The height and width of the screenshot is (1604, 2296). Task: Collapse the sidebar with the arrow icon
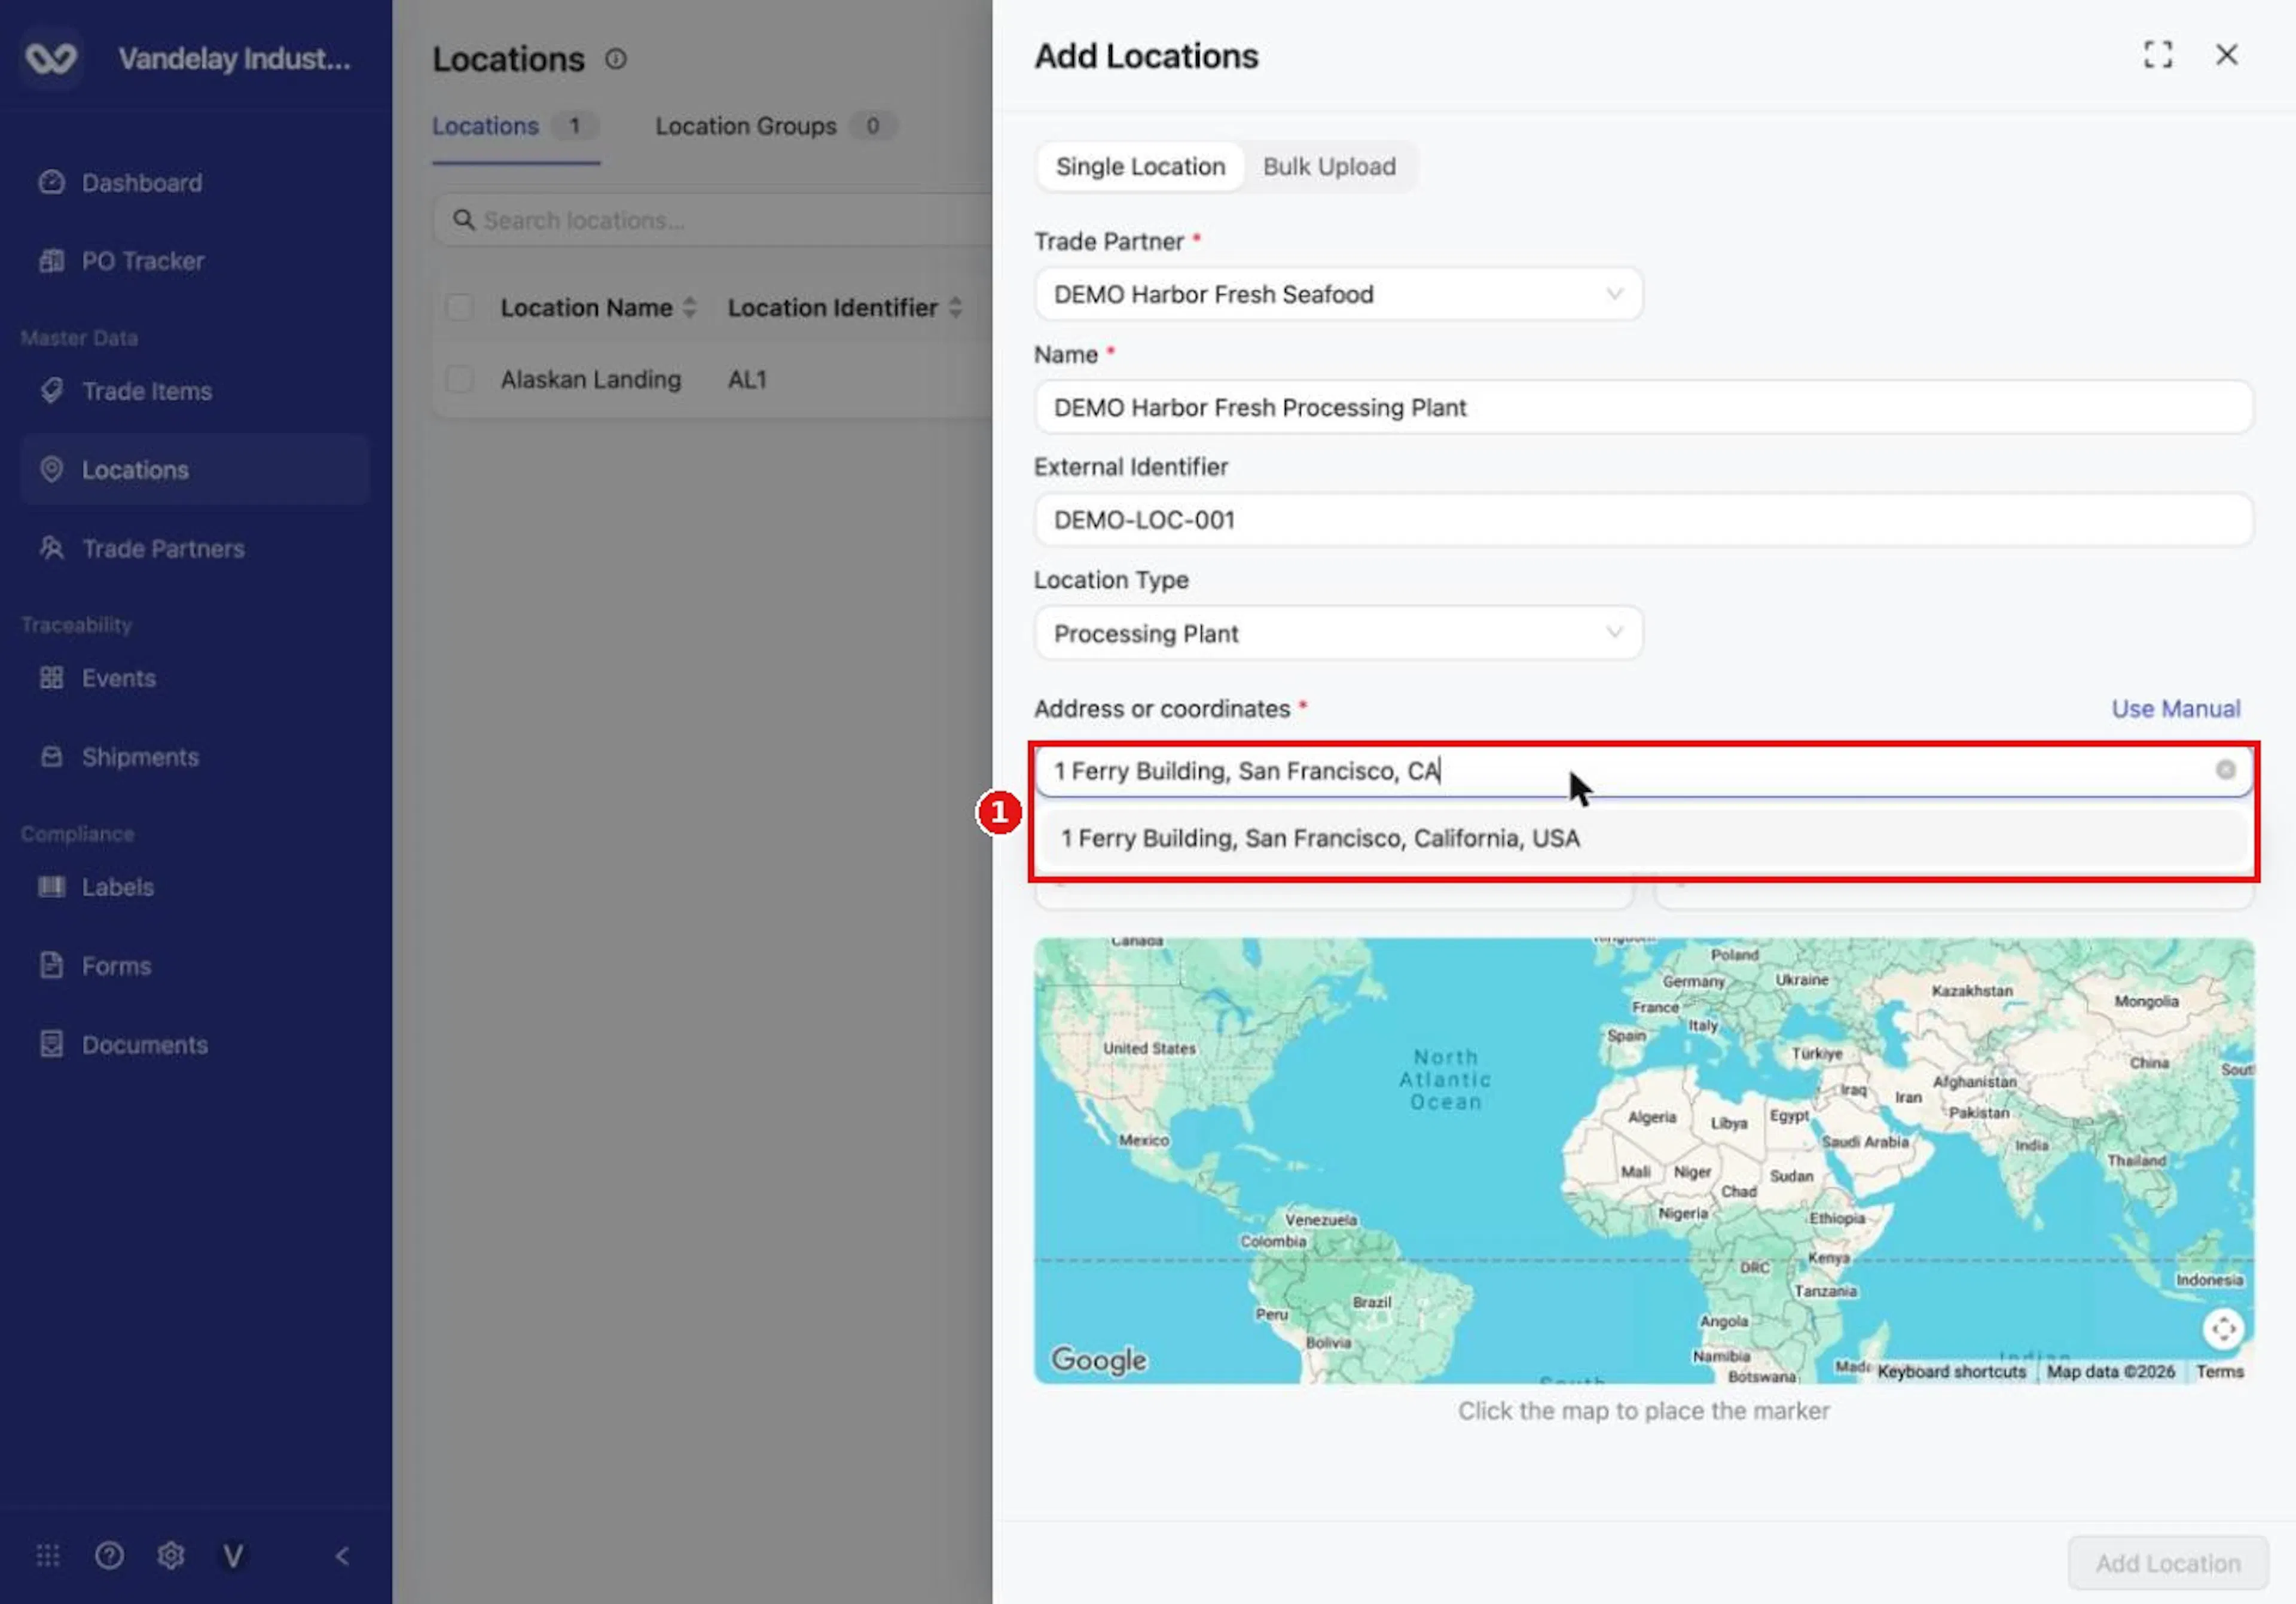(343, 1556)
